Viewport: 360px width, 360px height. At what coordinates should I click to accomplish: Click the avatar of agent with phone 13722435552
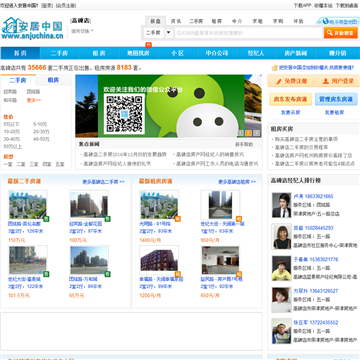pyautogui.click(x=281, y=331)
